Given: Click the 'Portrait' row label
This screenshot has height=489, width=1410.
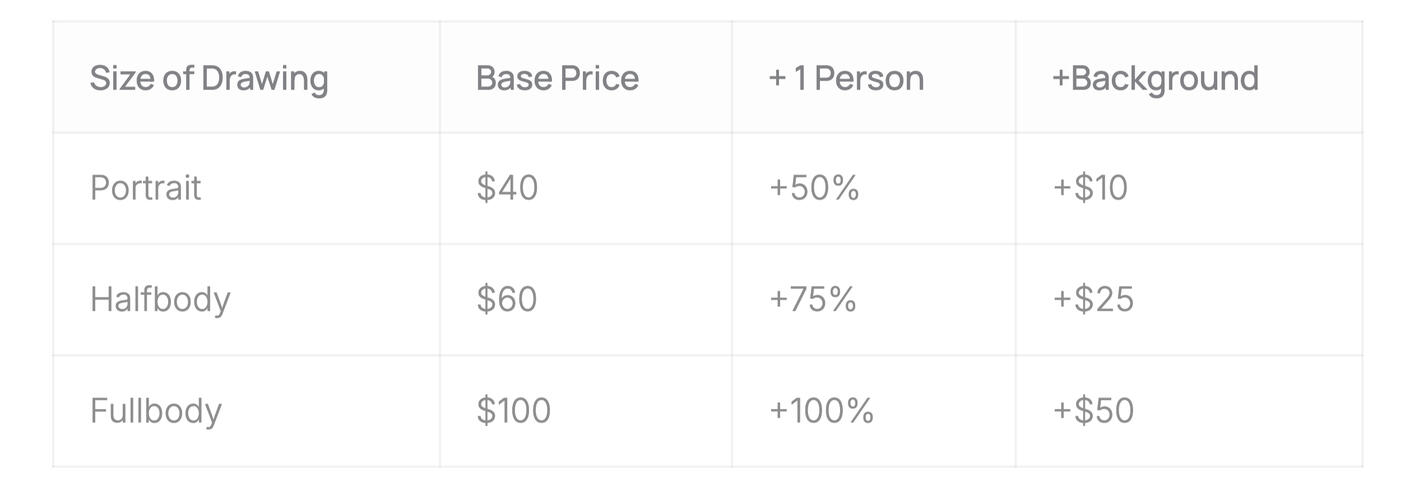Looking at the screenshot, I should (x=146, y=188).
